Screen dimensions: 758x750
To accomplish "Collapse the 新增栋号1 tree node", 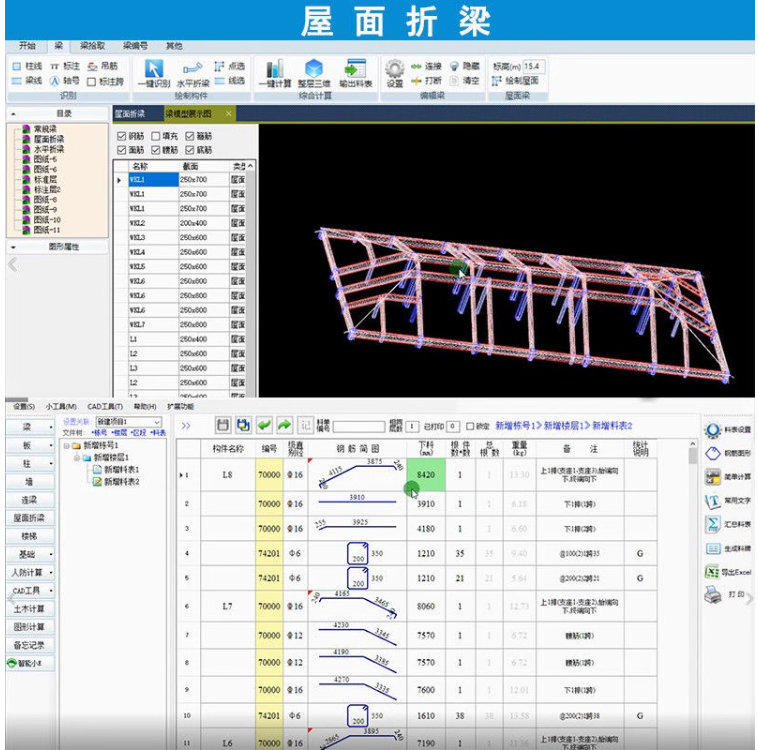I will coord(65,445).
